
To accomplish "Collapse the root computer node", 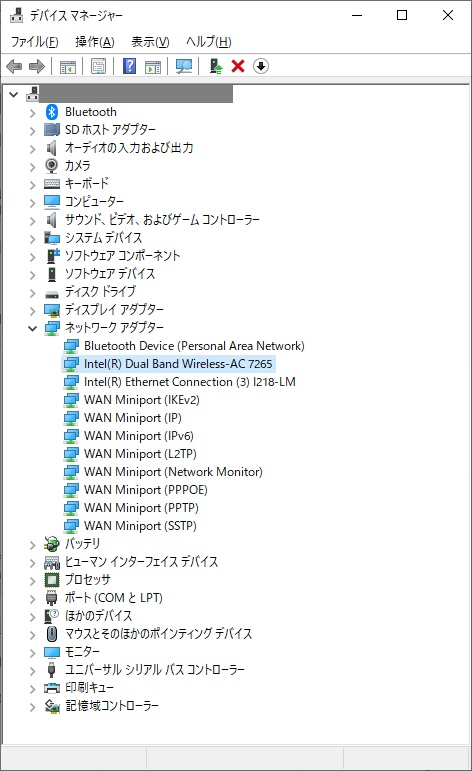I will click(14, 94).
